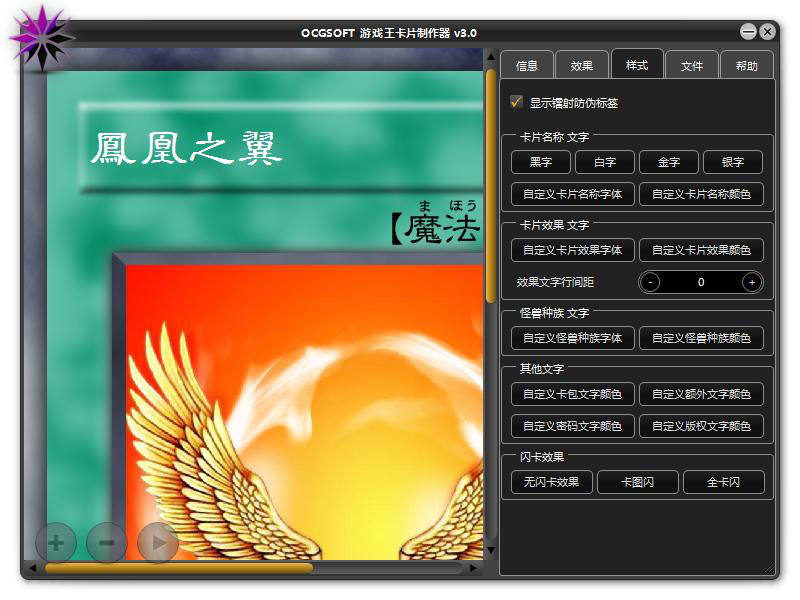This screenshot has height=600, width=800.
Task: Select 卡图闪 foil effect
Action: point(637,482)
